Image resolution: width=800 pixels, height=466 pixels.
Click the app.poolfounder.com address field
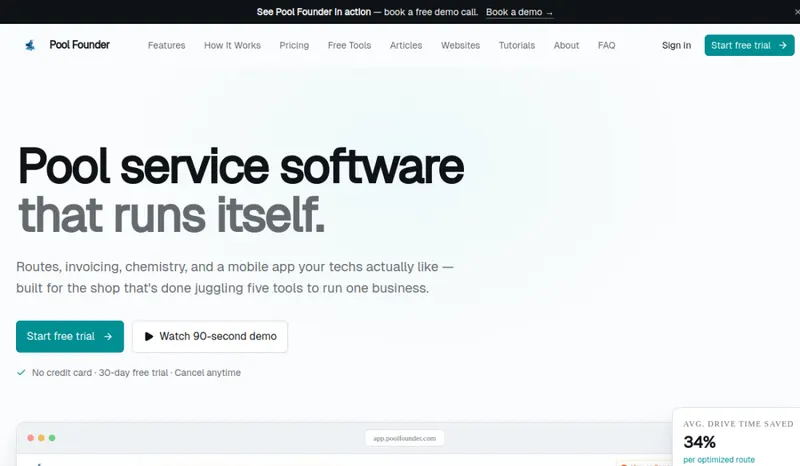pos(404,438)
